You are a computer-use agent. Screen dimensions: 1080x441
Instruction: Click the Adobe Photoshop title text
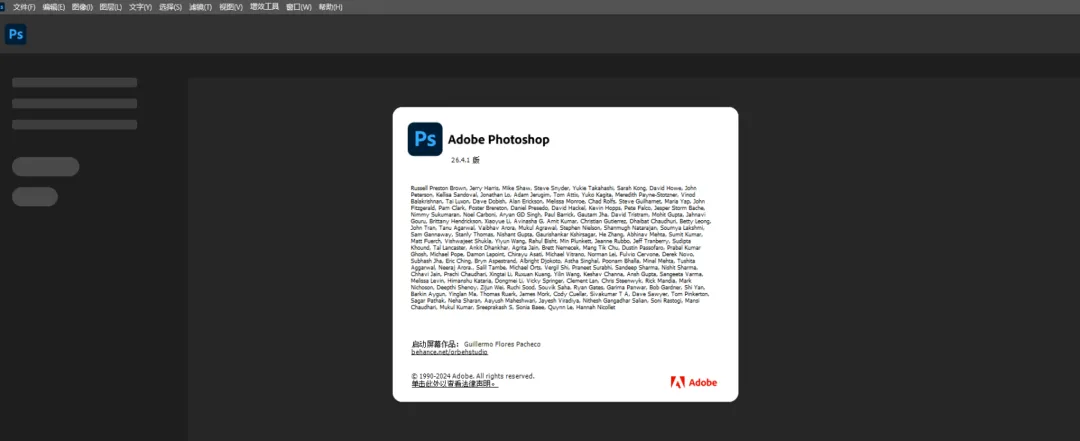pos(499,140)
